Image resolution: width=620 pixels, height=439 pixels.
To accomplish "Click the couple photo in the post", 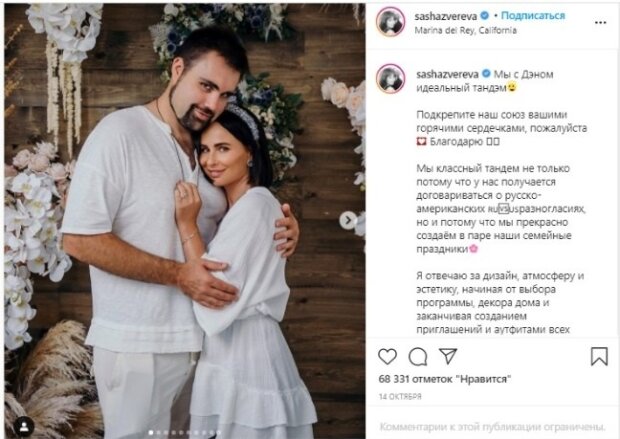I will tap(185, 221).
